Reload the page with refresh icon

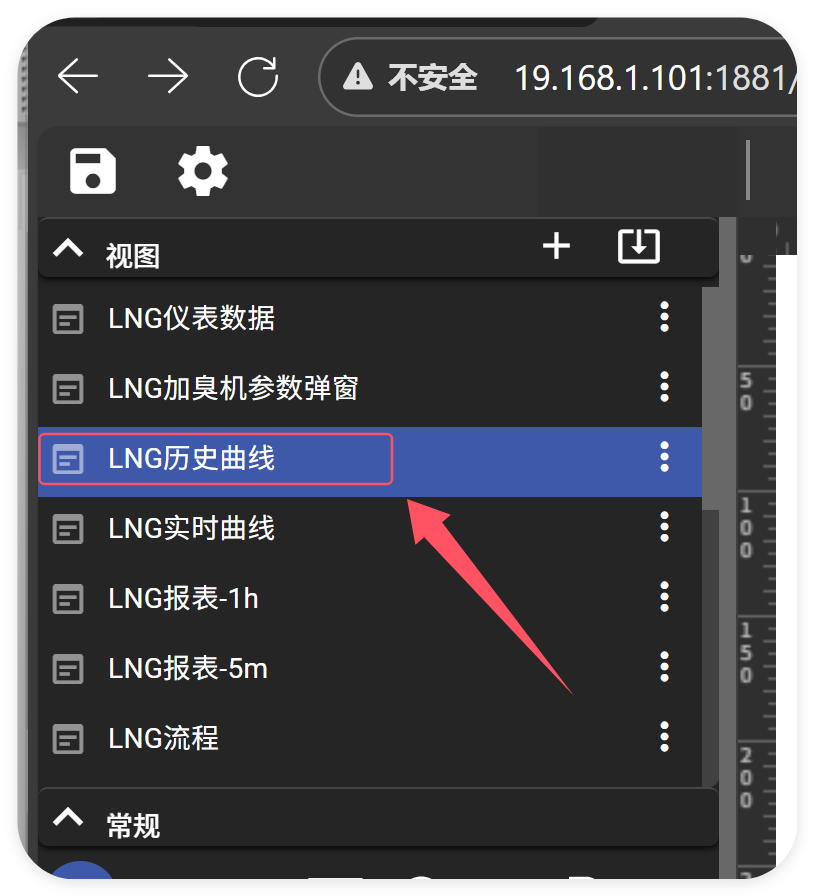(258, 76)
